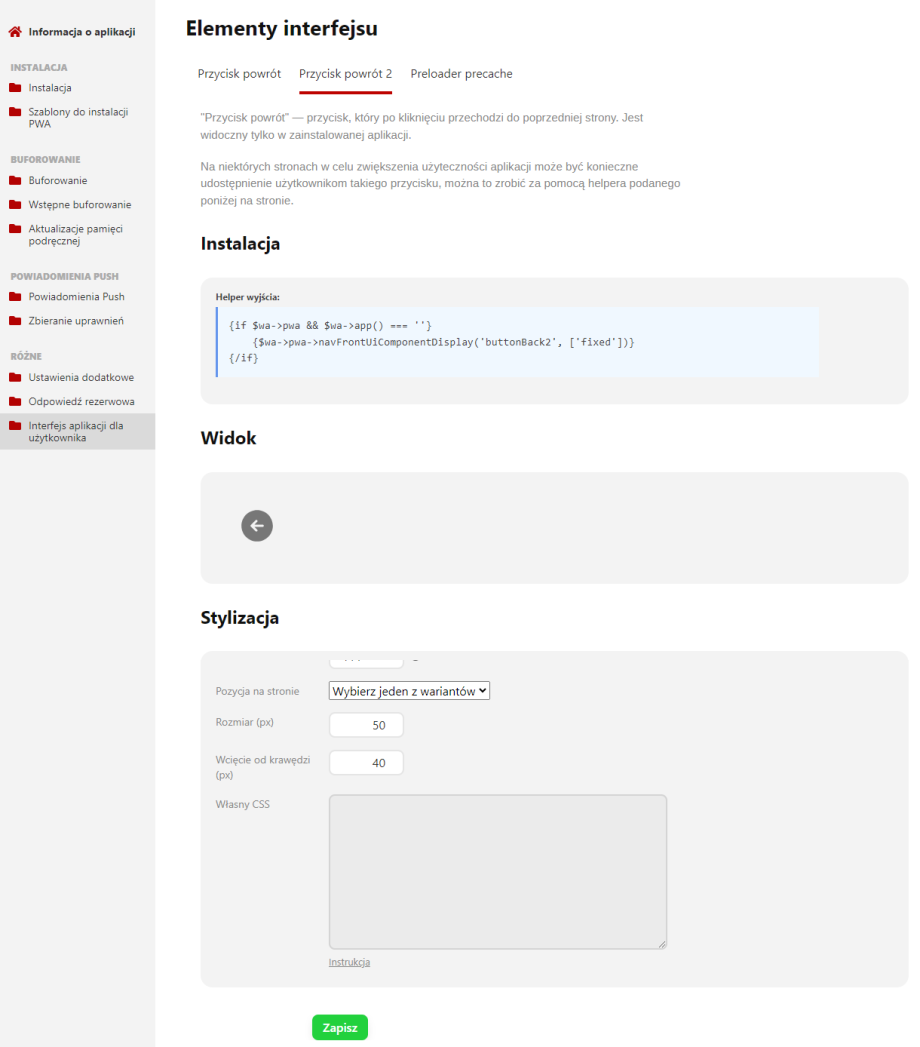This screenshot has width=920, height=1047.
Task: Open Odpowiedź rezerwowa in the sidebar
Action: pyautogui.click(x=81, y=402)
